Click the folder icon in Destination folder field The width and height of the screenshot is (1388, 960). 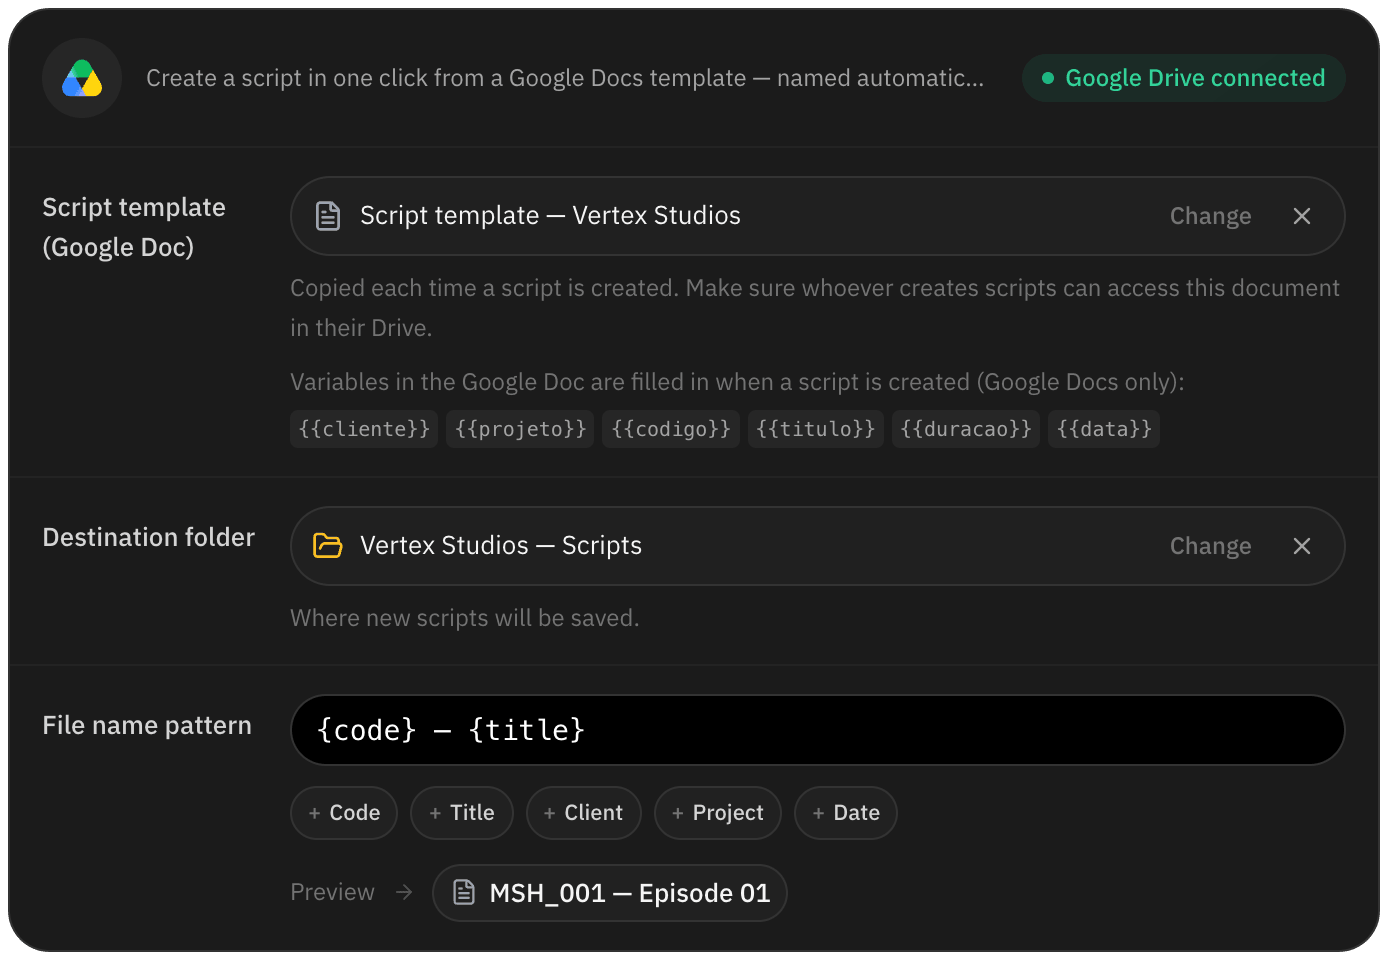point(328,546)
